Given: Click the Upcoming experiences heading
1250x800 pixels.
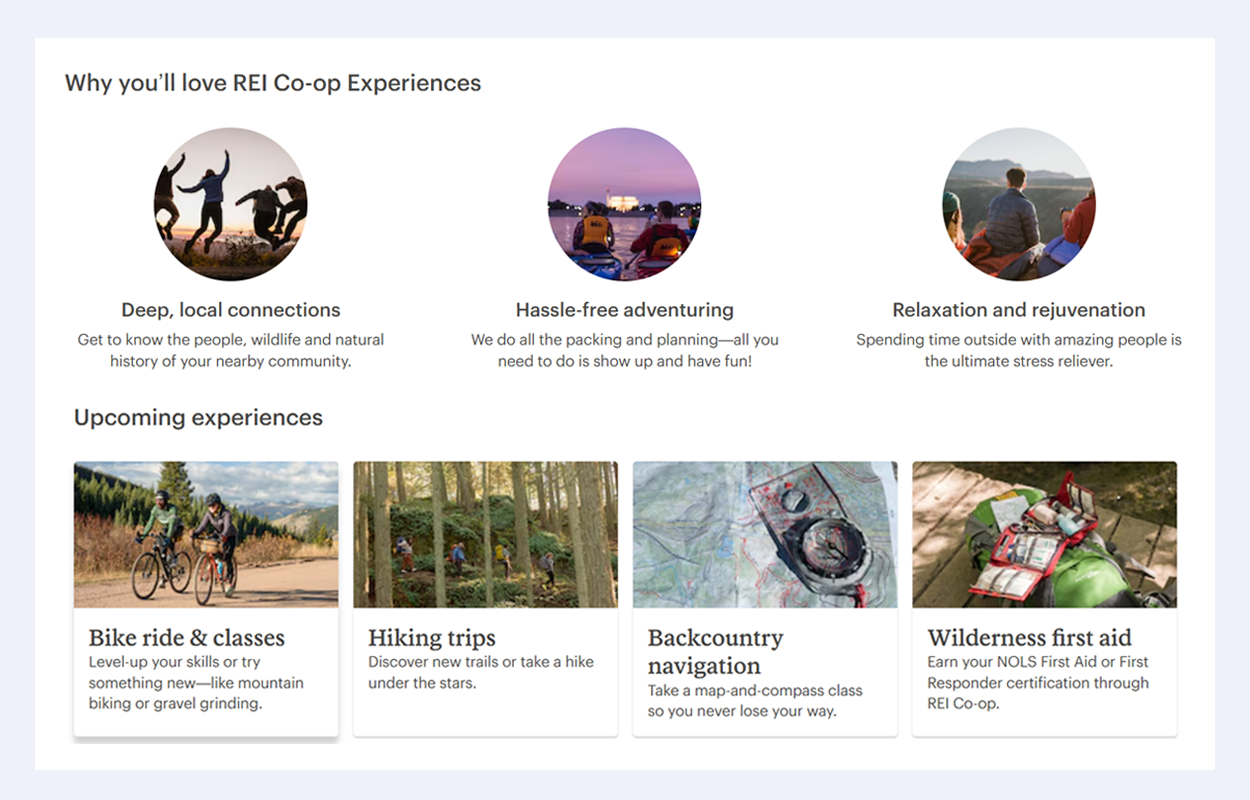Looking at the screenshot, I should [198, 417].
